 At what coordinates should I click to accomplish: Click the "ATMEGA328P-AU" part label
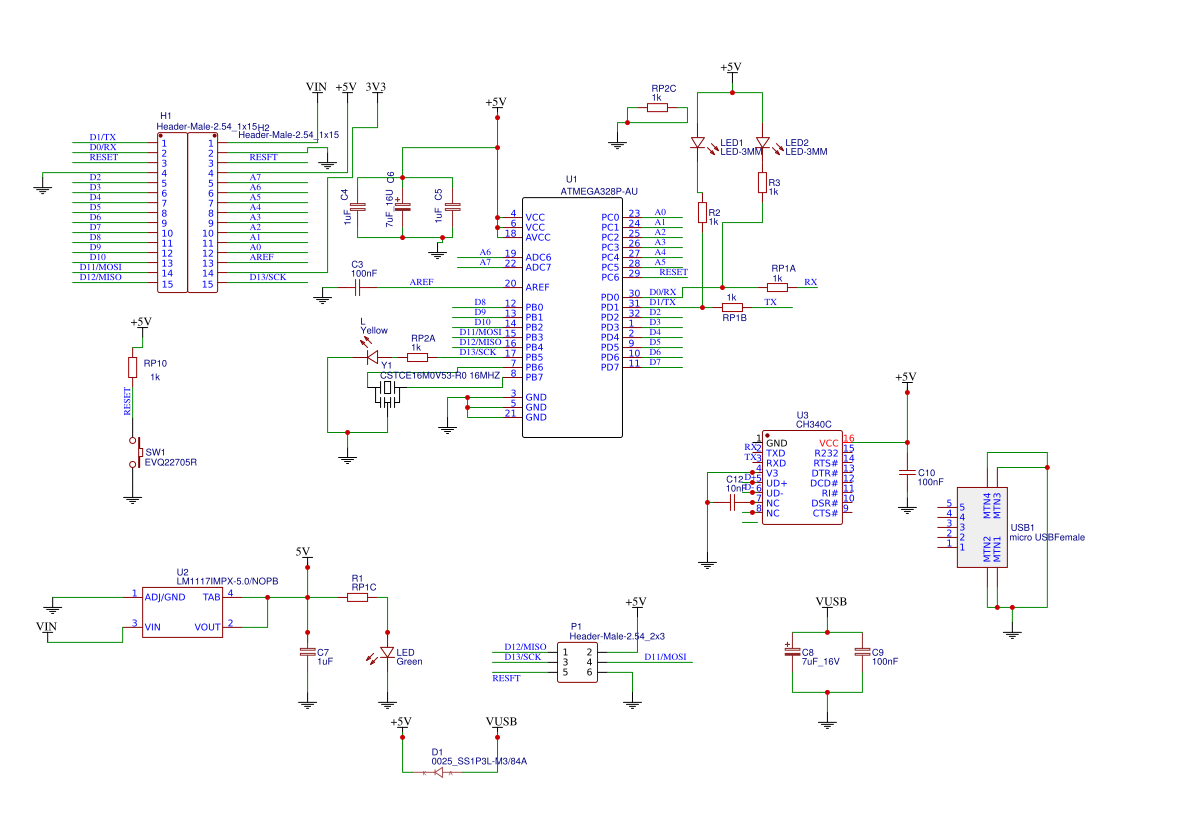pyautogui.click(x=598, y=191)
